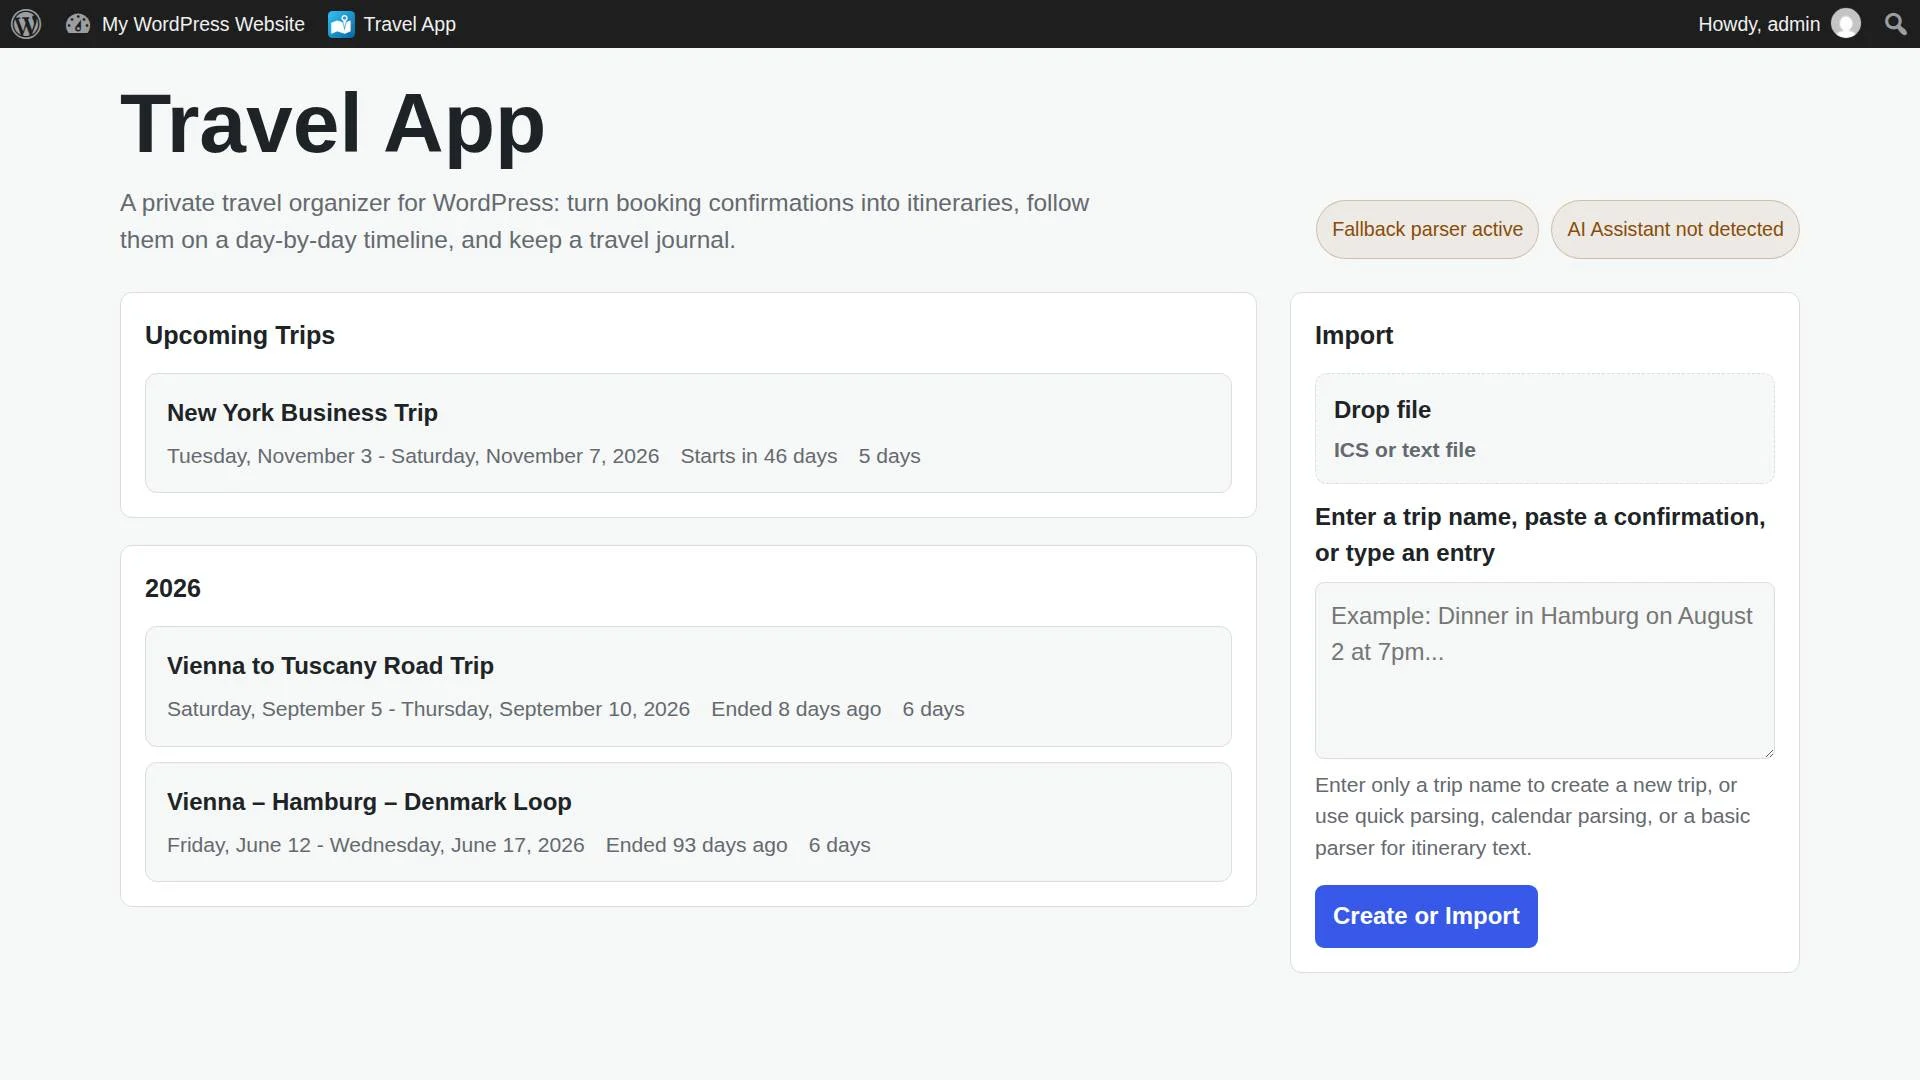Click 'Friday, June 12 - Wednesday, June 17, 2026' dates
The image size is (1920, 1080).
(x=376, y=845)
